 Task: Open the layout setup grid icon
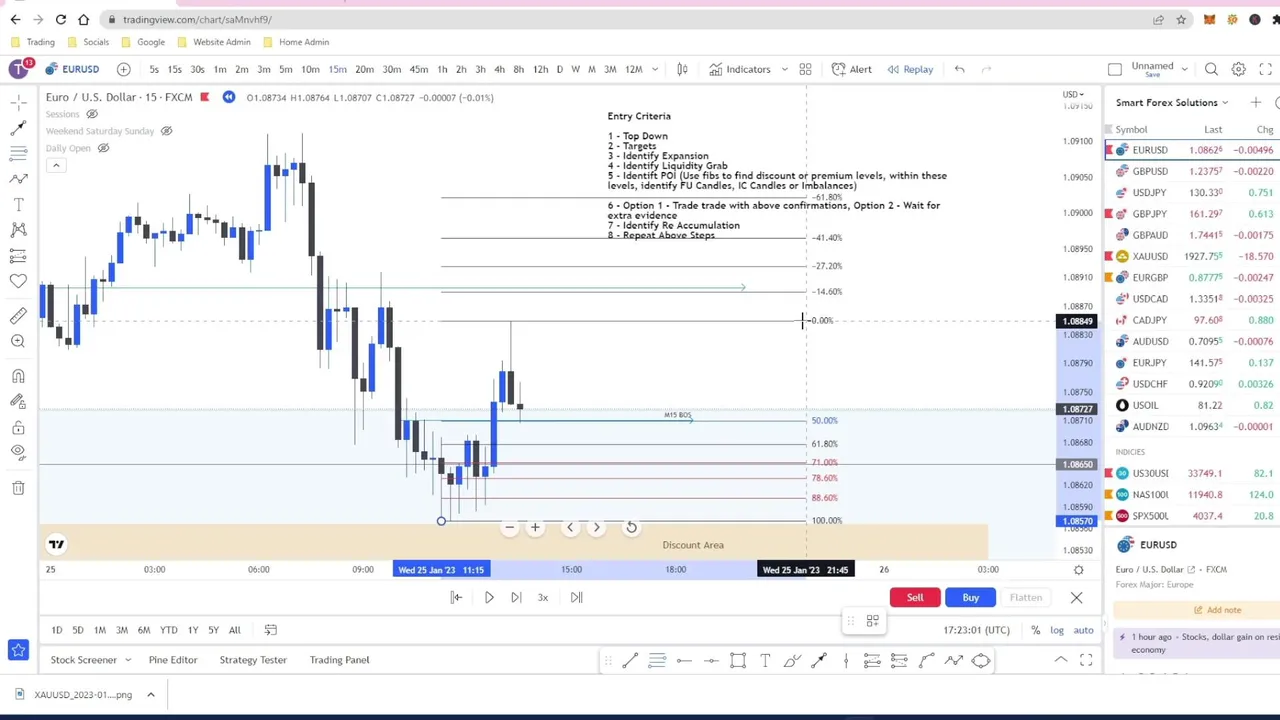point(805,69)
